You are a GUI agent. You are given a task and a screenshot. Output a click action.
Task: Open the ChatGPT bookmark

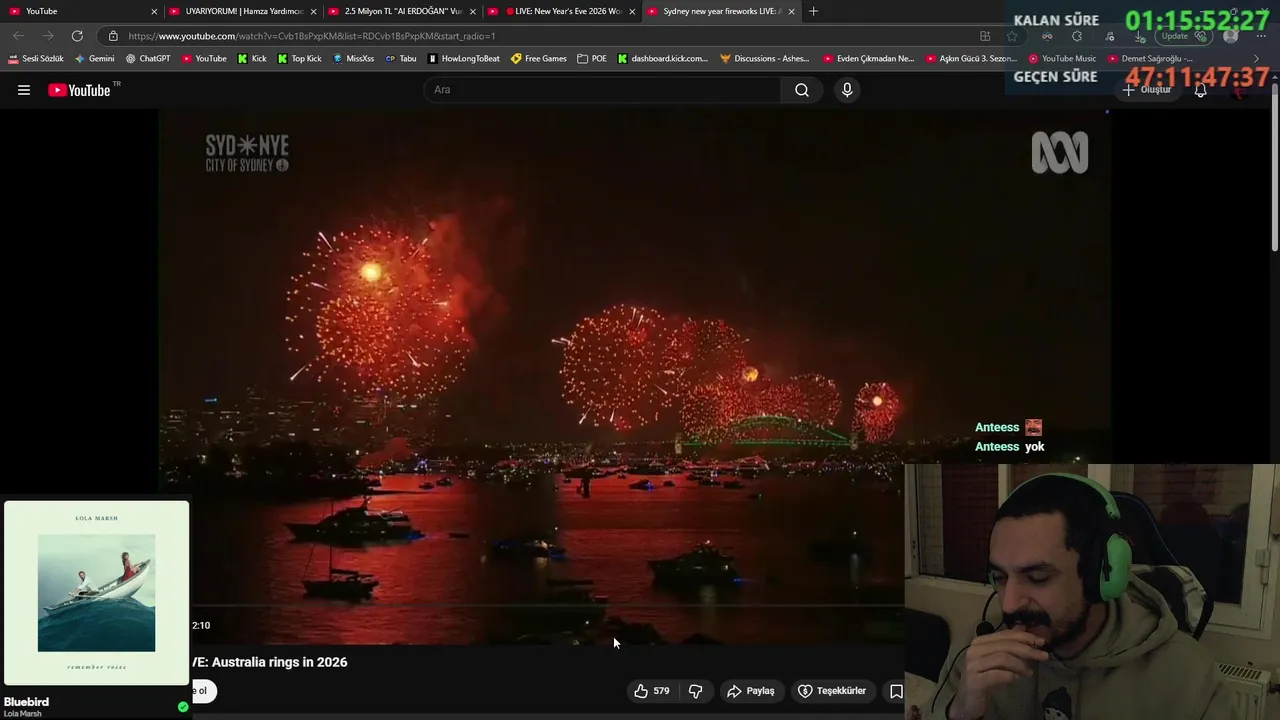(148, 59)
